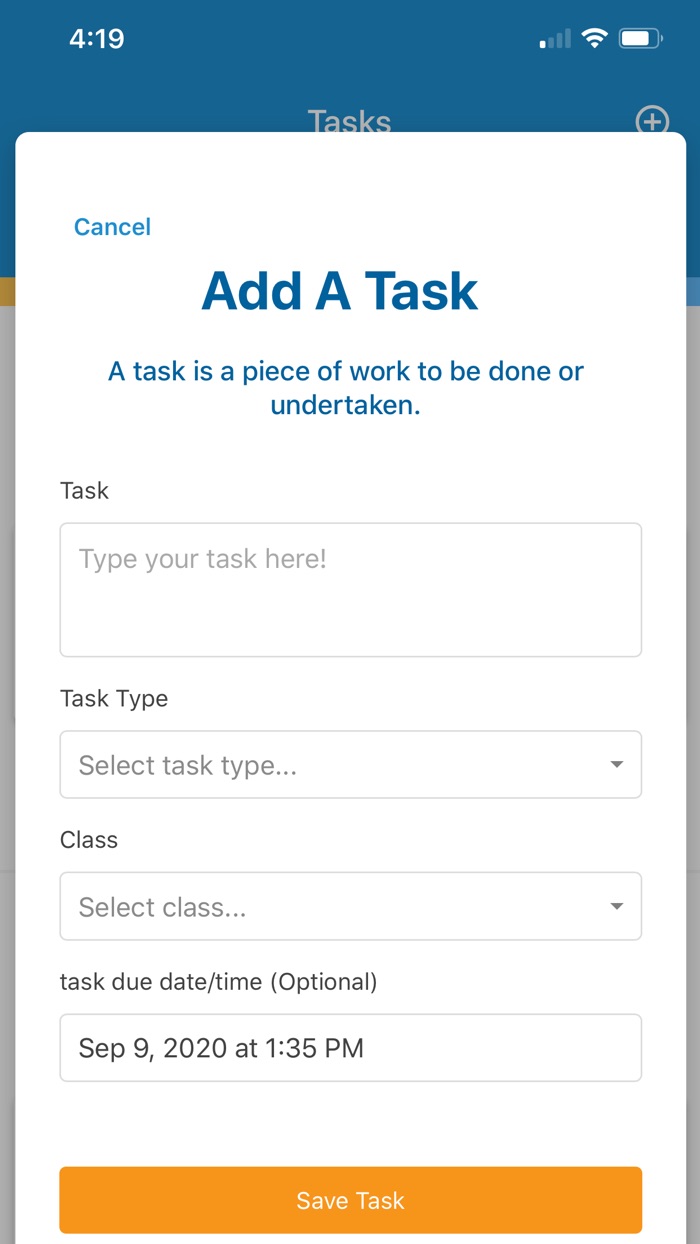Open the task due date/time field
The width and height of the screenshot is (700, 1244).
tap(350, 1048)
